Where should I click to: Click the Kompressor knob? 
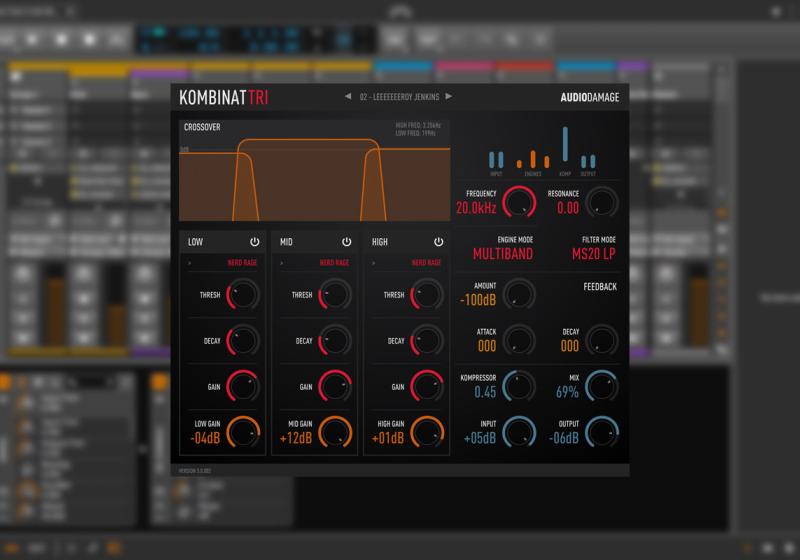518,387
